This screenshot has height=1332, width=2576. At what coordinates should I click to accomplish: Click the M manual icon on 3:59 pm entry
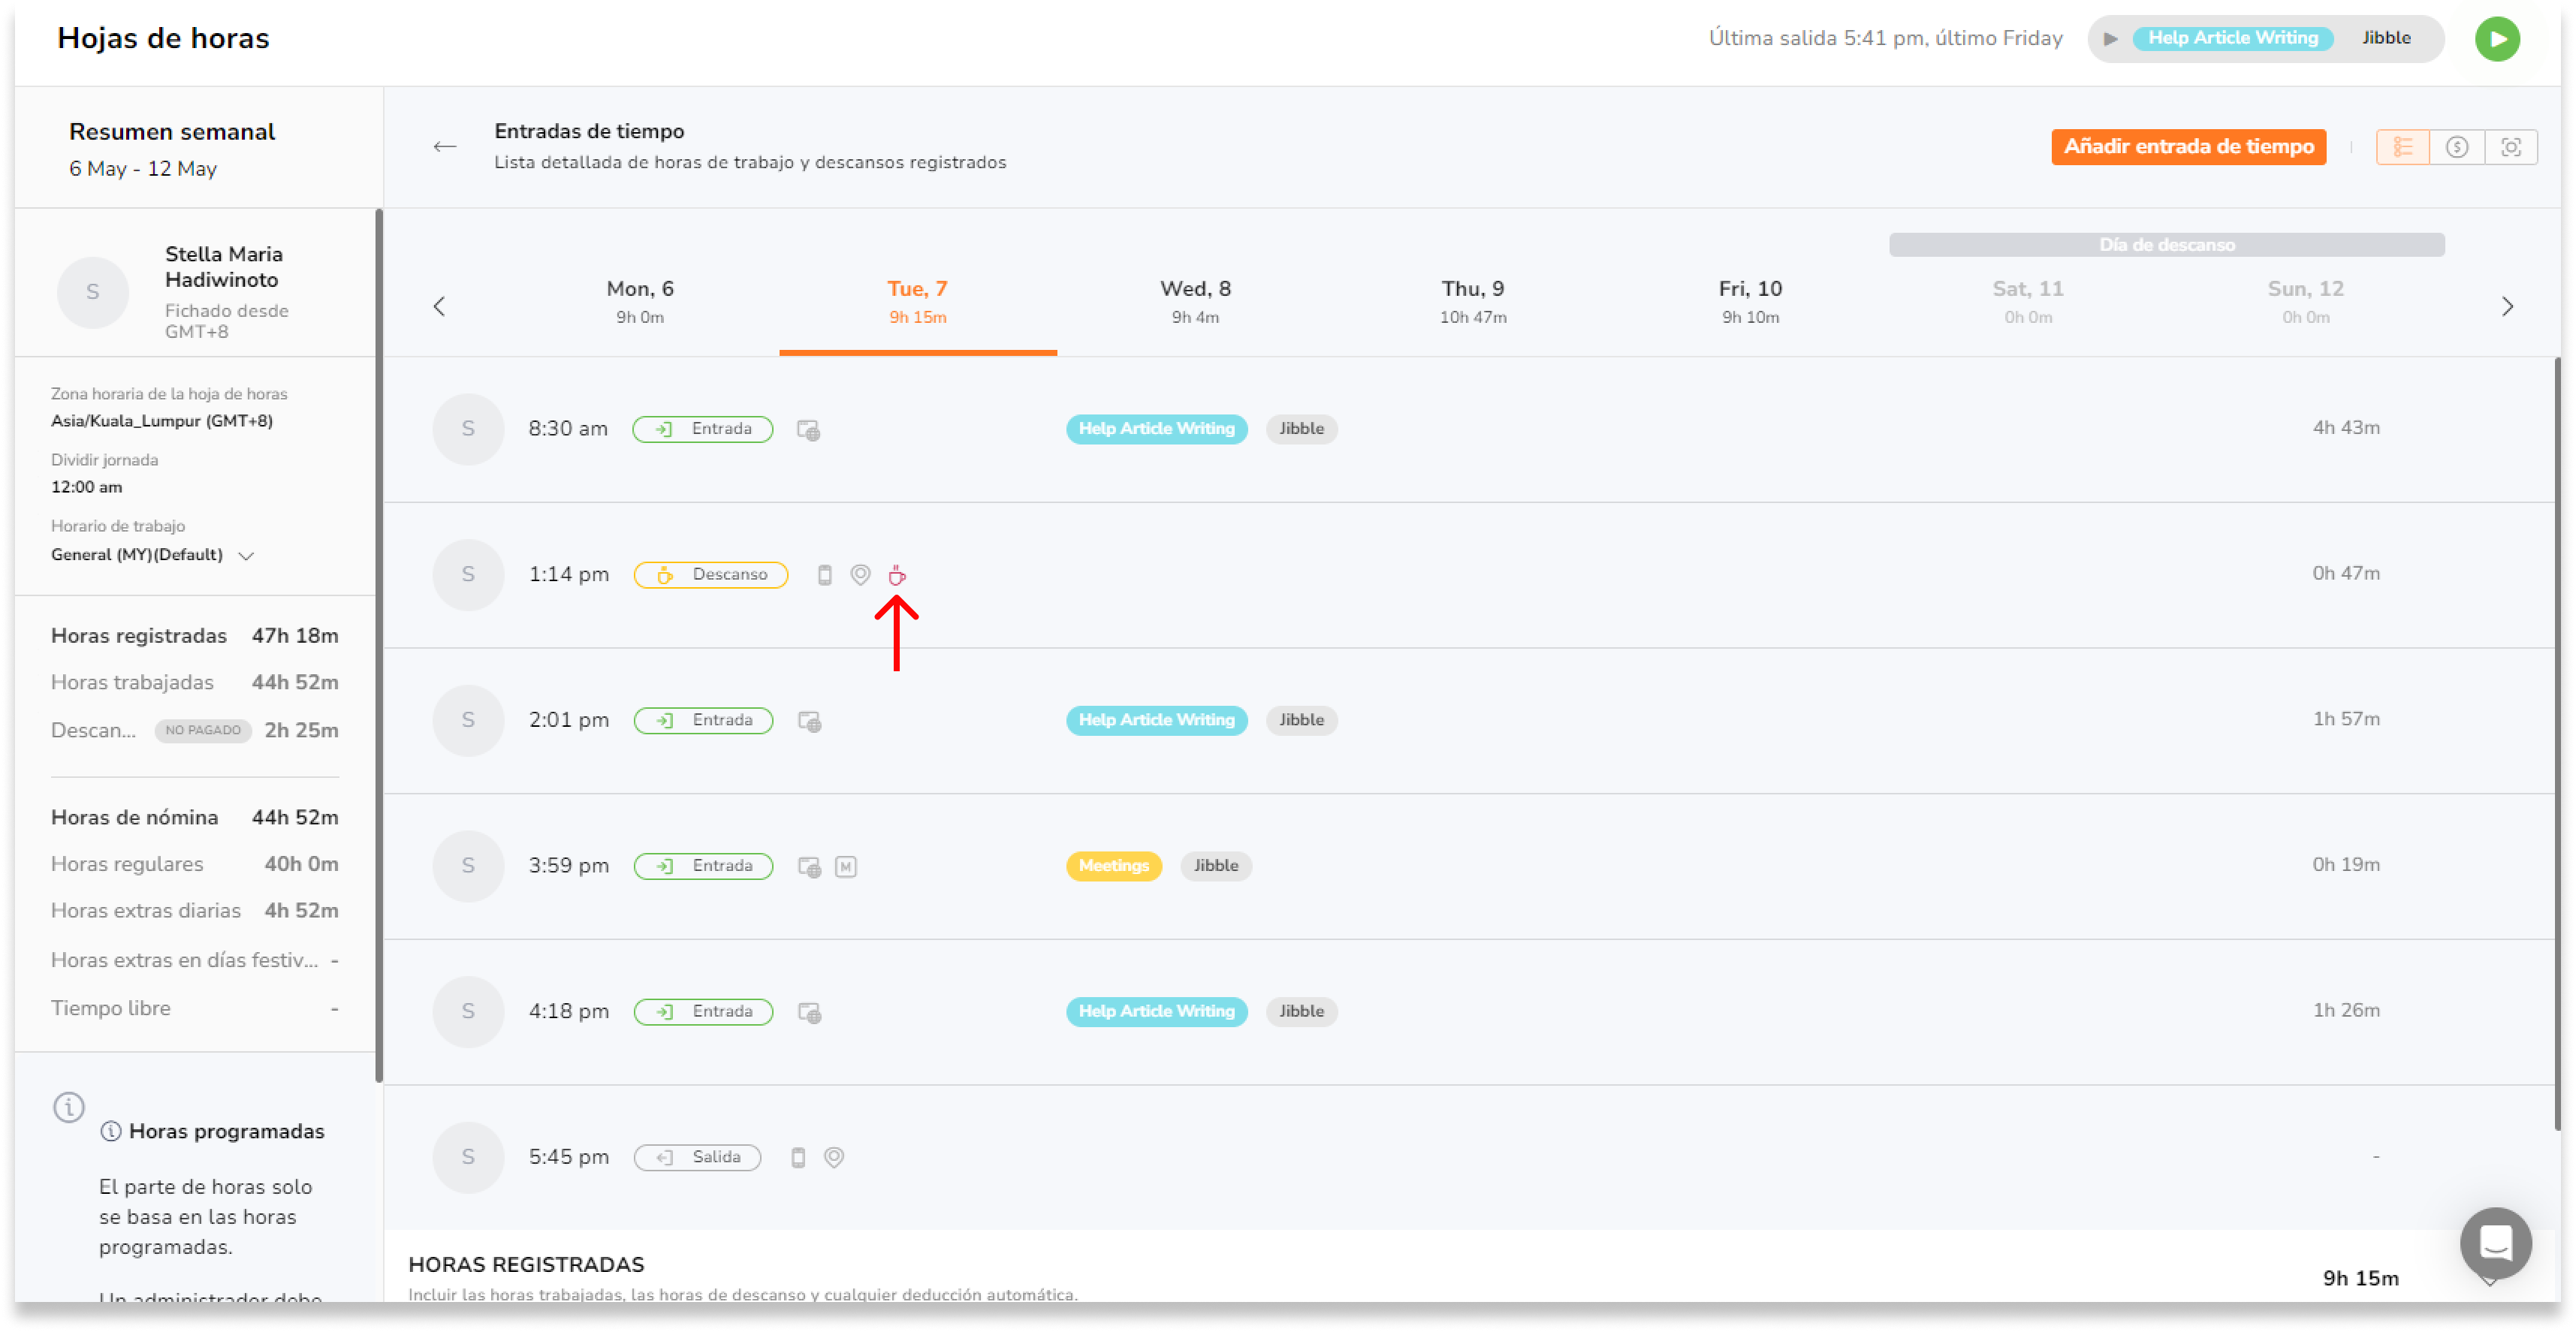[846, 867]
